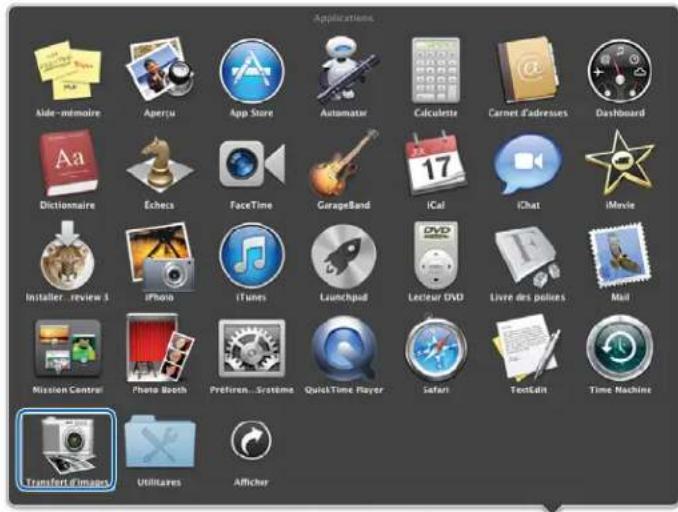The width and height of the screenshot is (678, 512).
Task: Launch the Launchpad rocket icon
Action: click(x=344, y=256)
